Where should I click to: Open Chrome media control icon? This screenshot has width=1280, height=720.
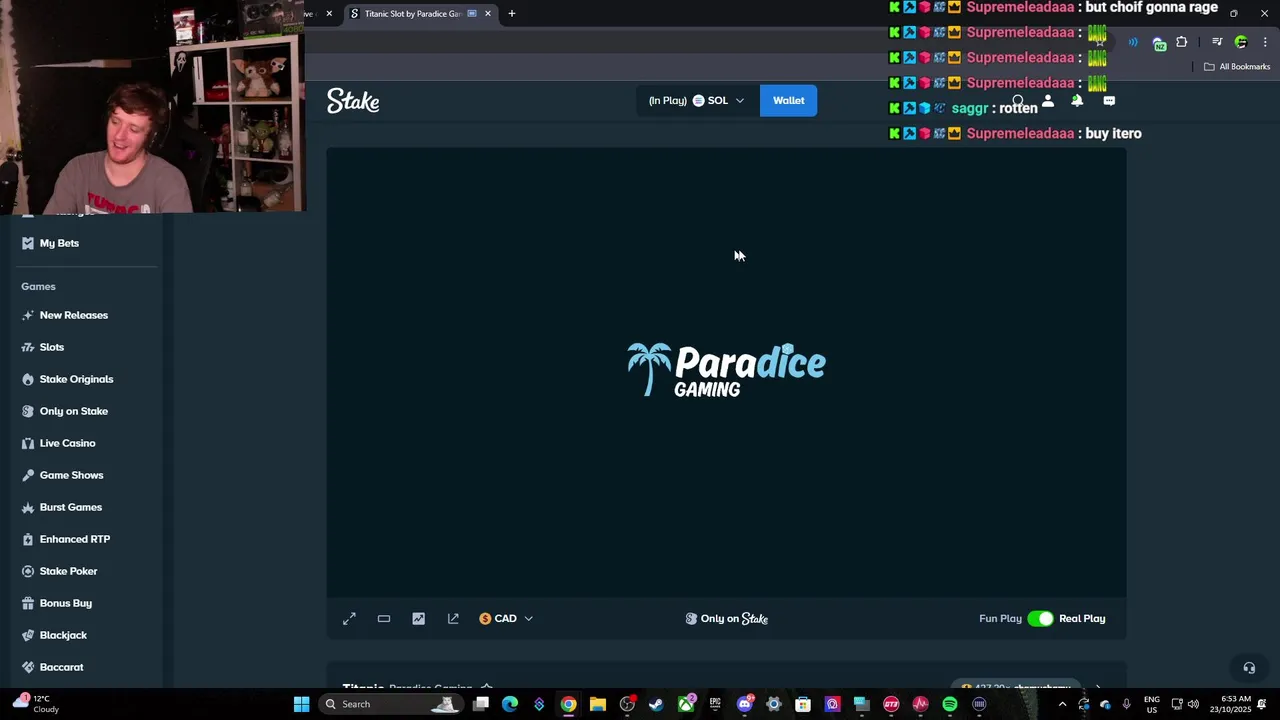tap(1217, 42)
